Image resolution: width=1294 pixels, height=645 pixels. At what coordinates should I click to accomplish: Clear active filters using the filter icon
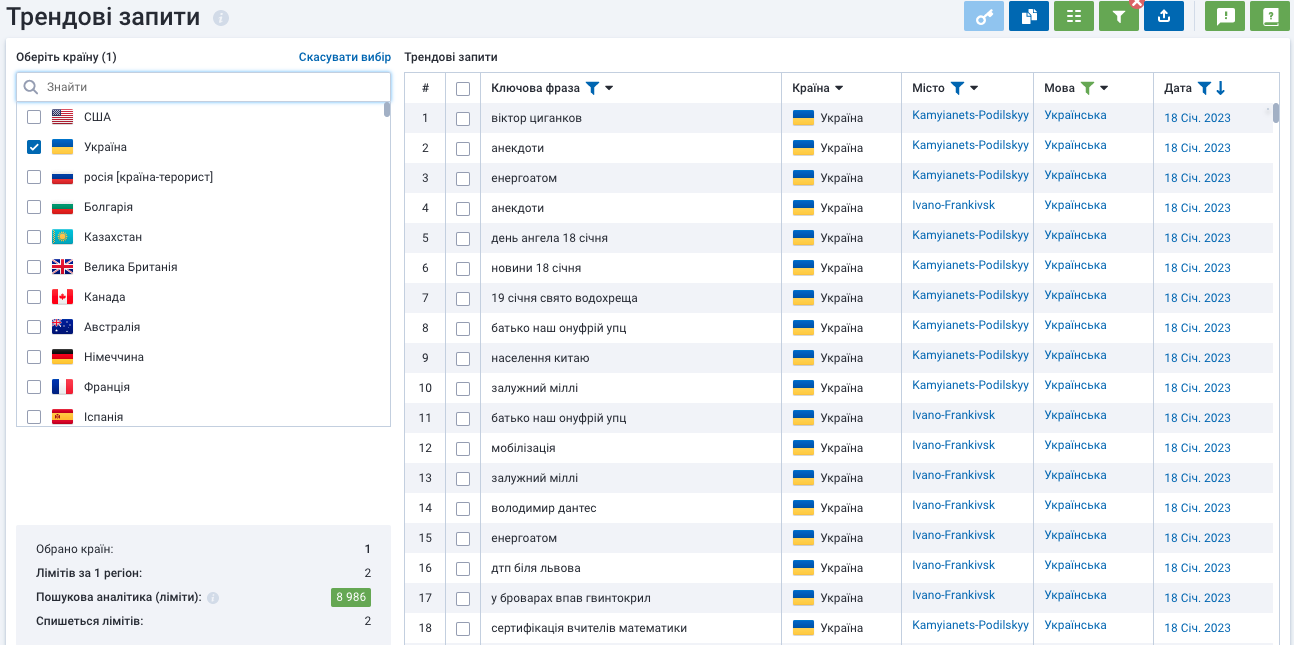pos(1118,16)
